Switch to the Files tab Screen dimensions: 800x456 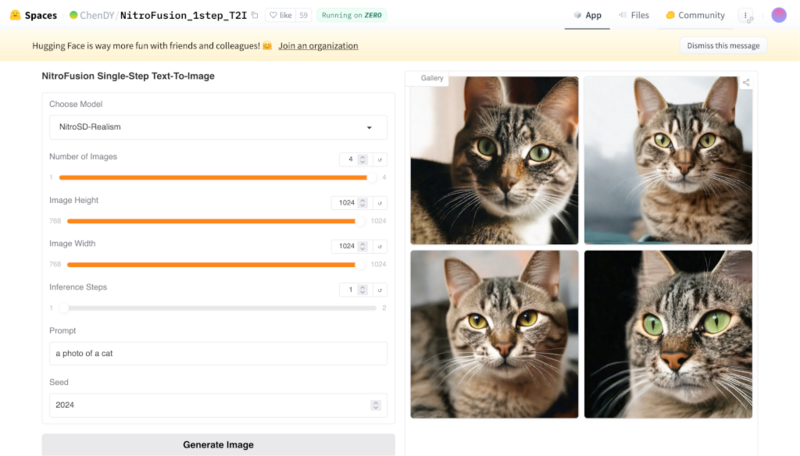coord(634,15)
